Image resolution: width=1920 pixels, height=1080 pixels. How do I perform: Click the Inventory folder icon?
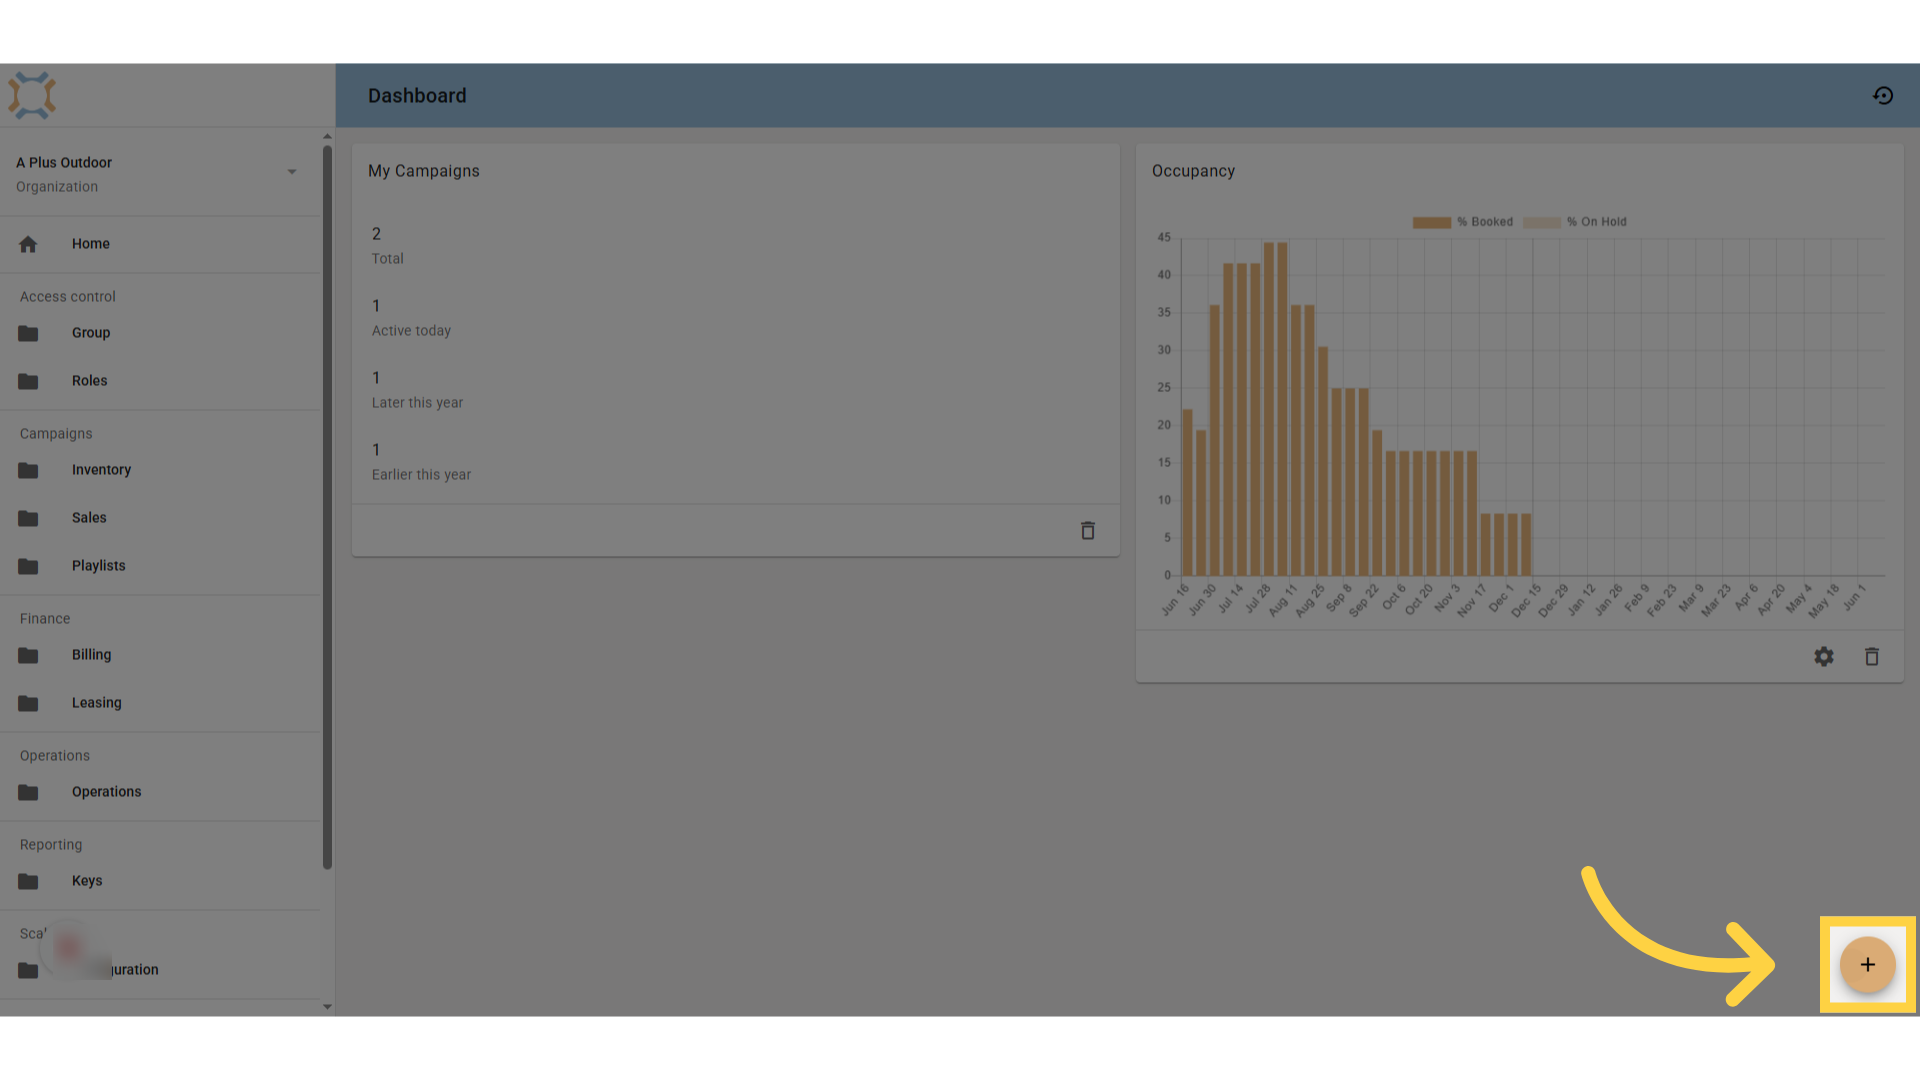[28, 470]
